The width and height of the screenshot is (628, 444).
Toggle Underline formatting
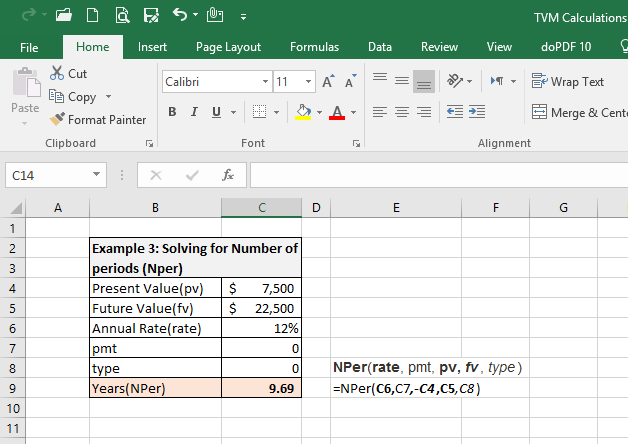(x=216, y=112)
